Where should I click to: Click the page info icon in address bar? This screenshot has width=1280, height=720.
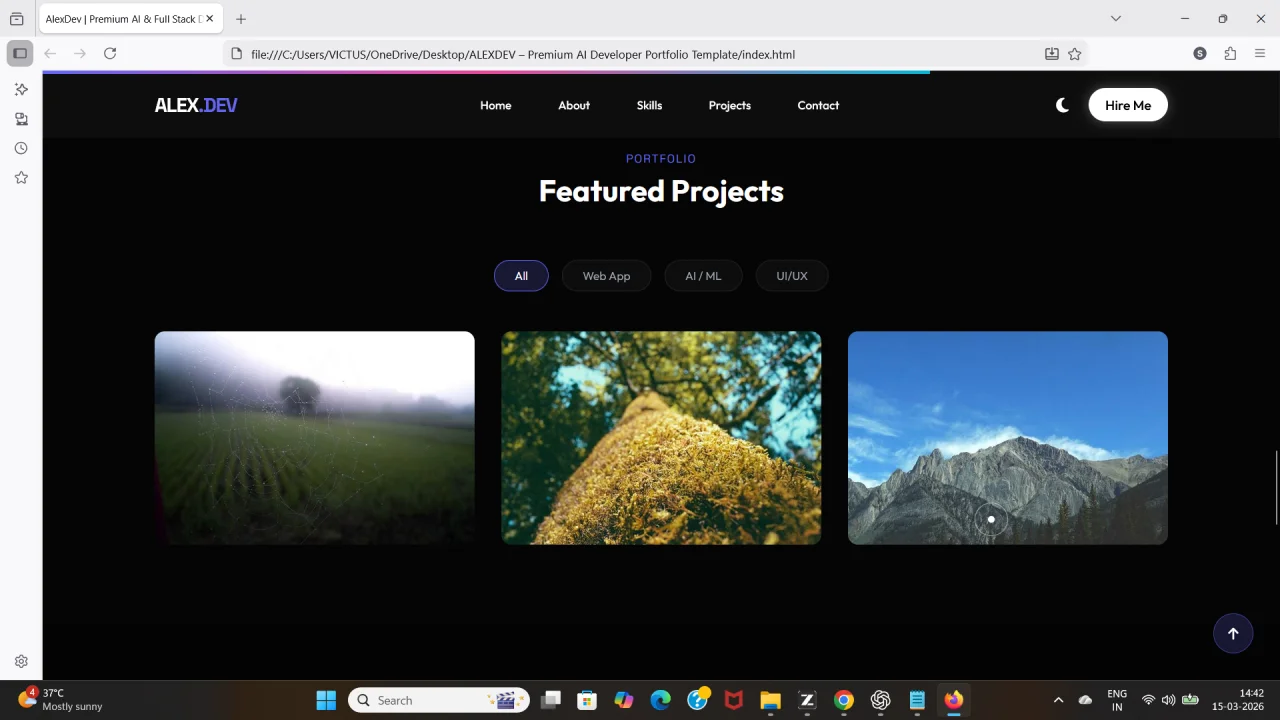click(236, 54)
